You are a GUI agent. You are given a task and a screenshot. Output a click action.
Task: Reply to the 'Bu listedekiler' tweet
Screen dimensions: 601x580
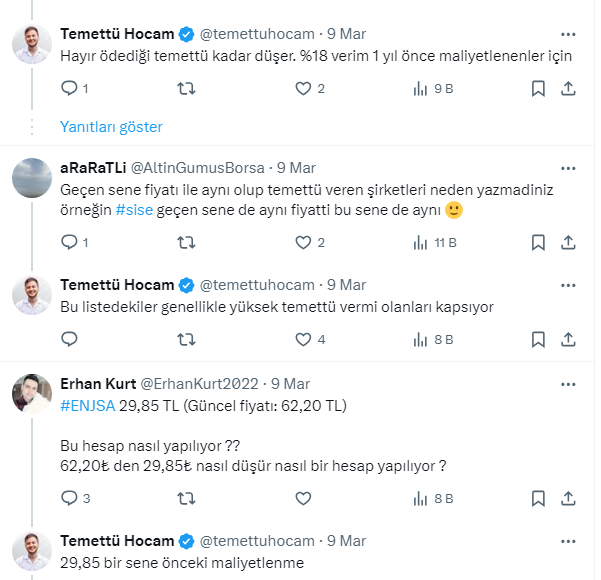coord(69,339)
